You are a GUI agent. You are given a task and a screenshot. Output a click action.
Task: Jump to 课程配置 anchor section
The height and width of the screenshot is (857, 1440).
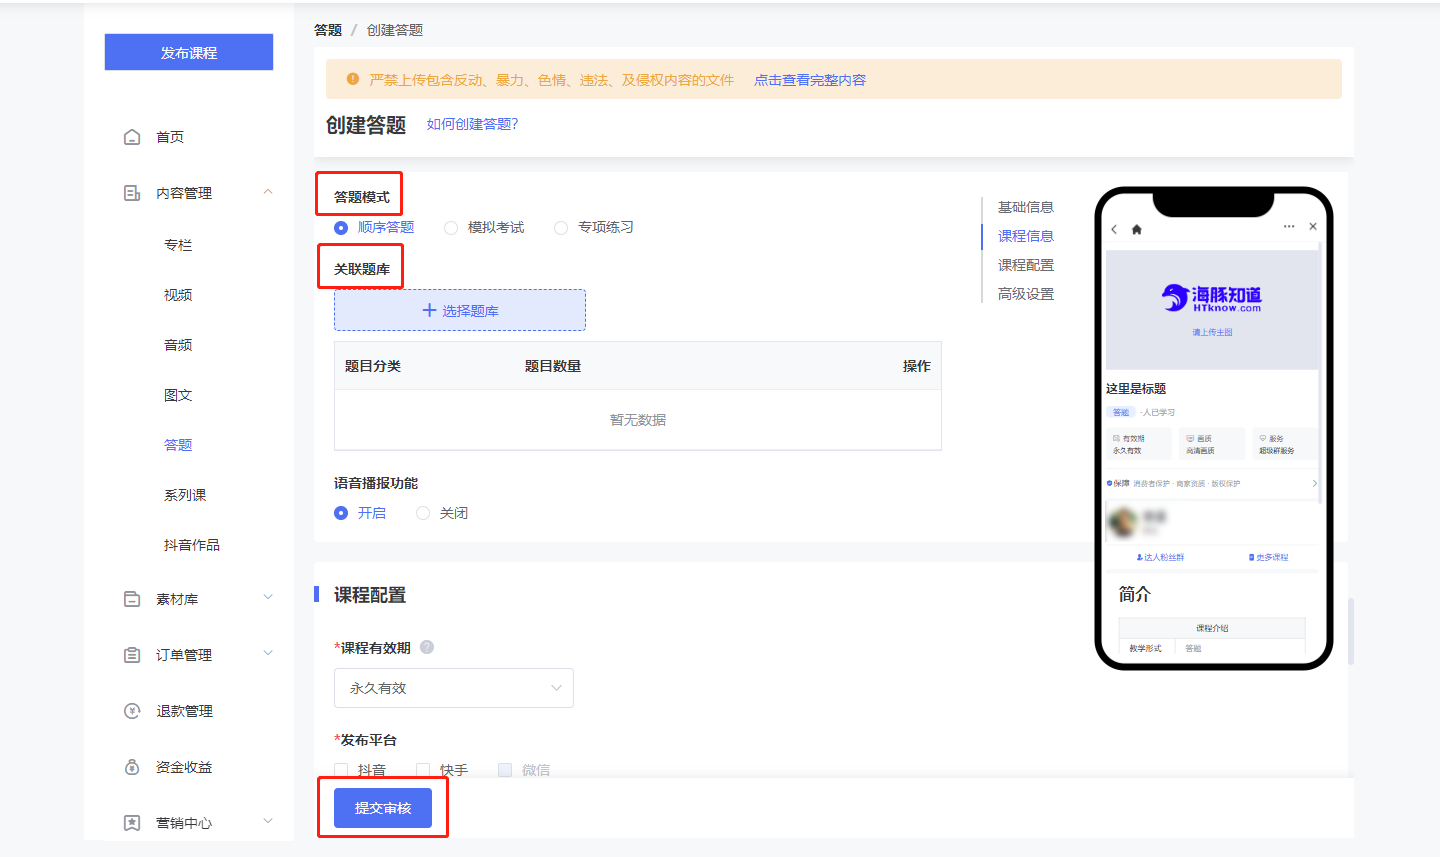click(x=1026, y=265)
